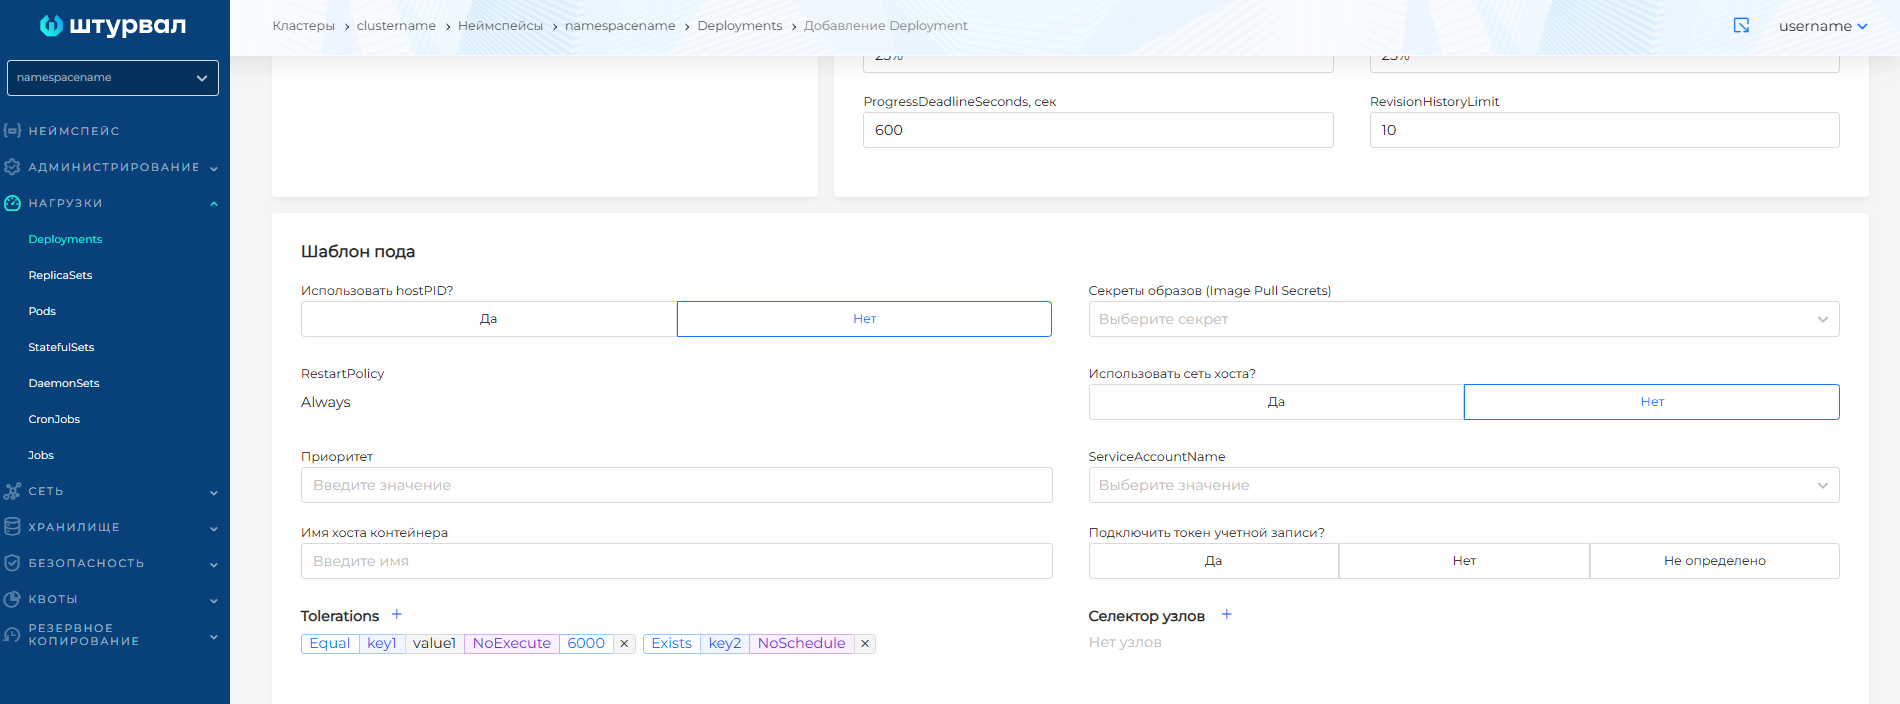
Task: Click the Штурвал logo
Action: [113, 26]
